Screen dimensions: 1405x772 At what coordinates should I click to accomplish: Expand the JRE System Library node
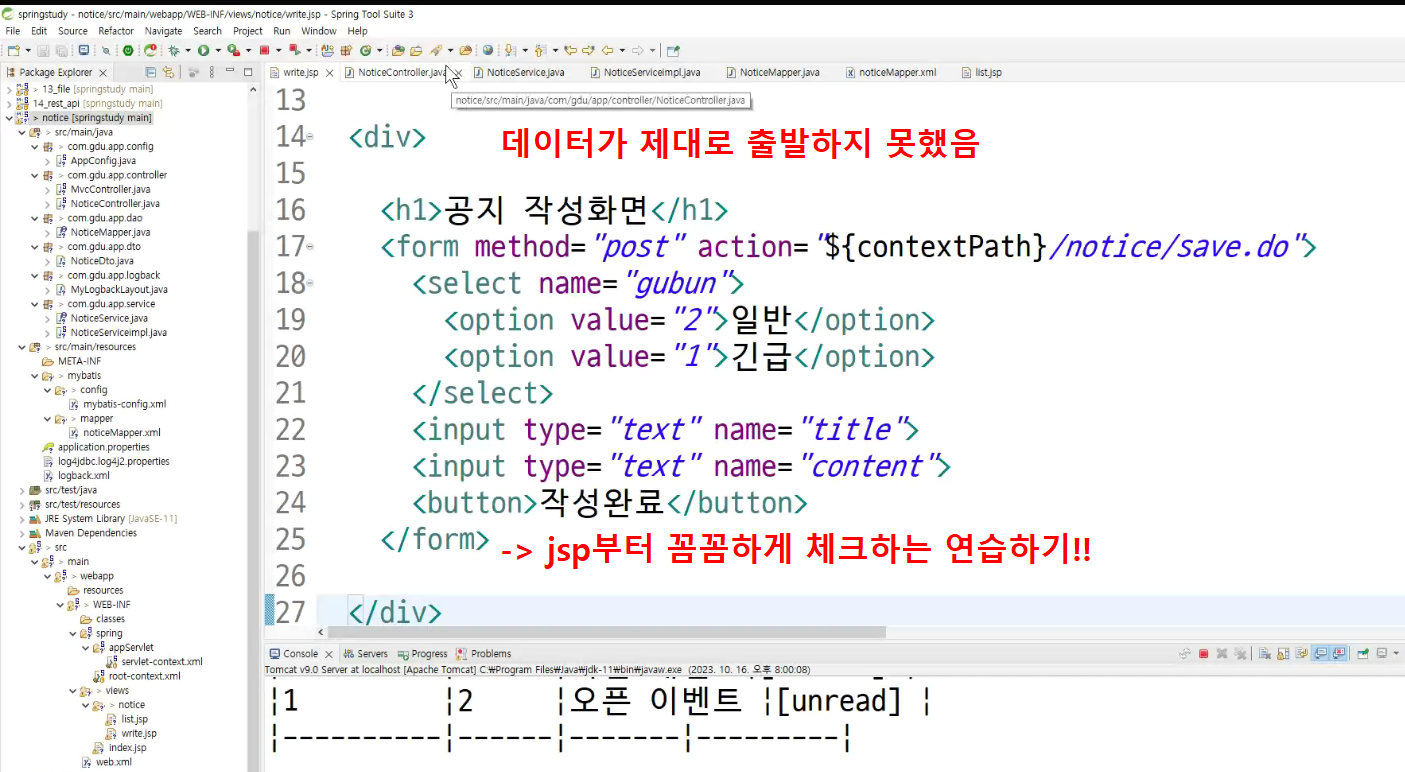22,519
